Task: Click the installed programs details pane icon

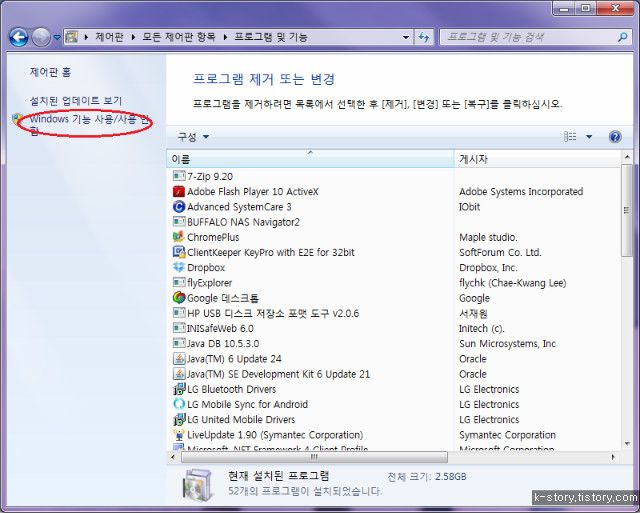Action: click(198, 485)
